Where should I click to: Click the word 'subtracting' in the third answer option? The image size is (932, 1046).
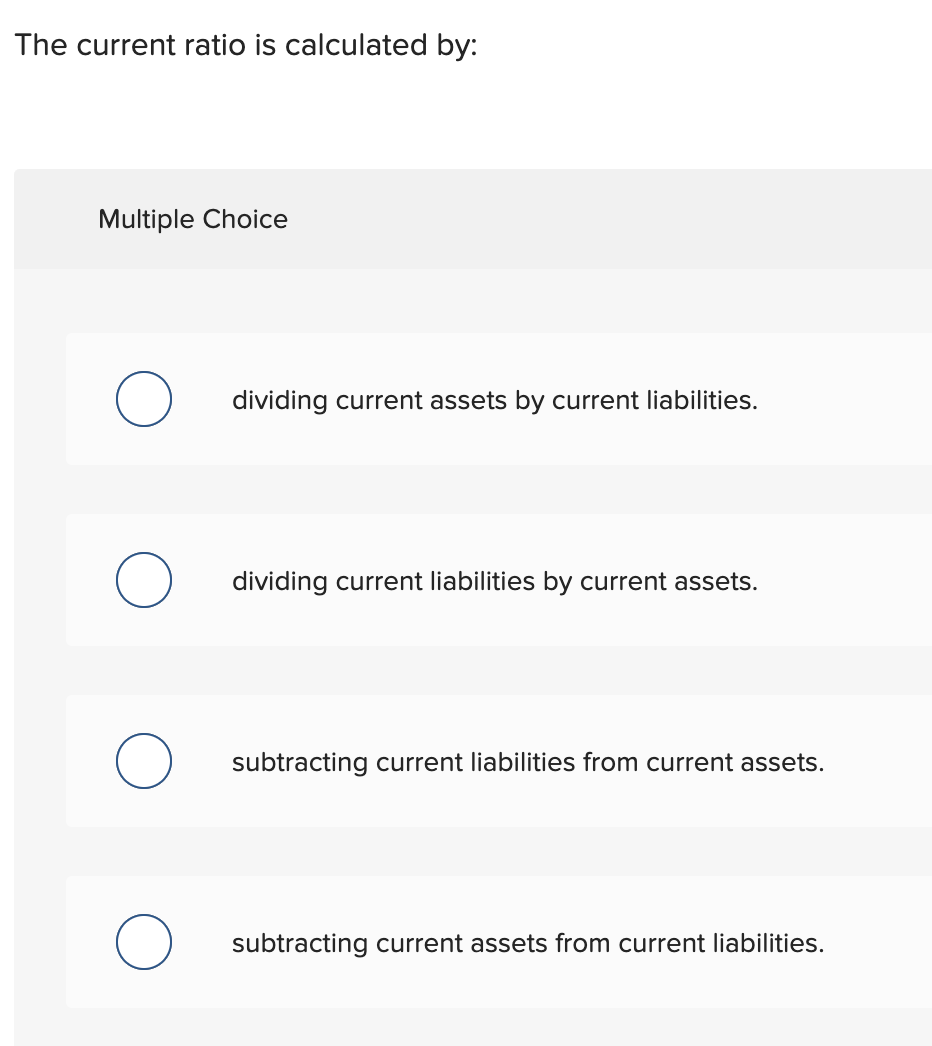[x=299, y=763]
